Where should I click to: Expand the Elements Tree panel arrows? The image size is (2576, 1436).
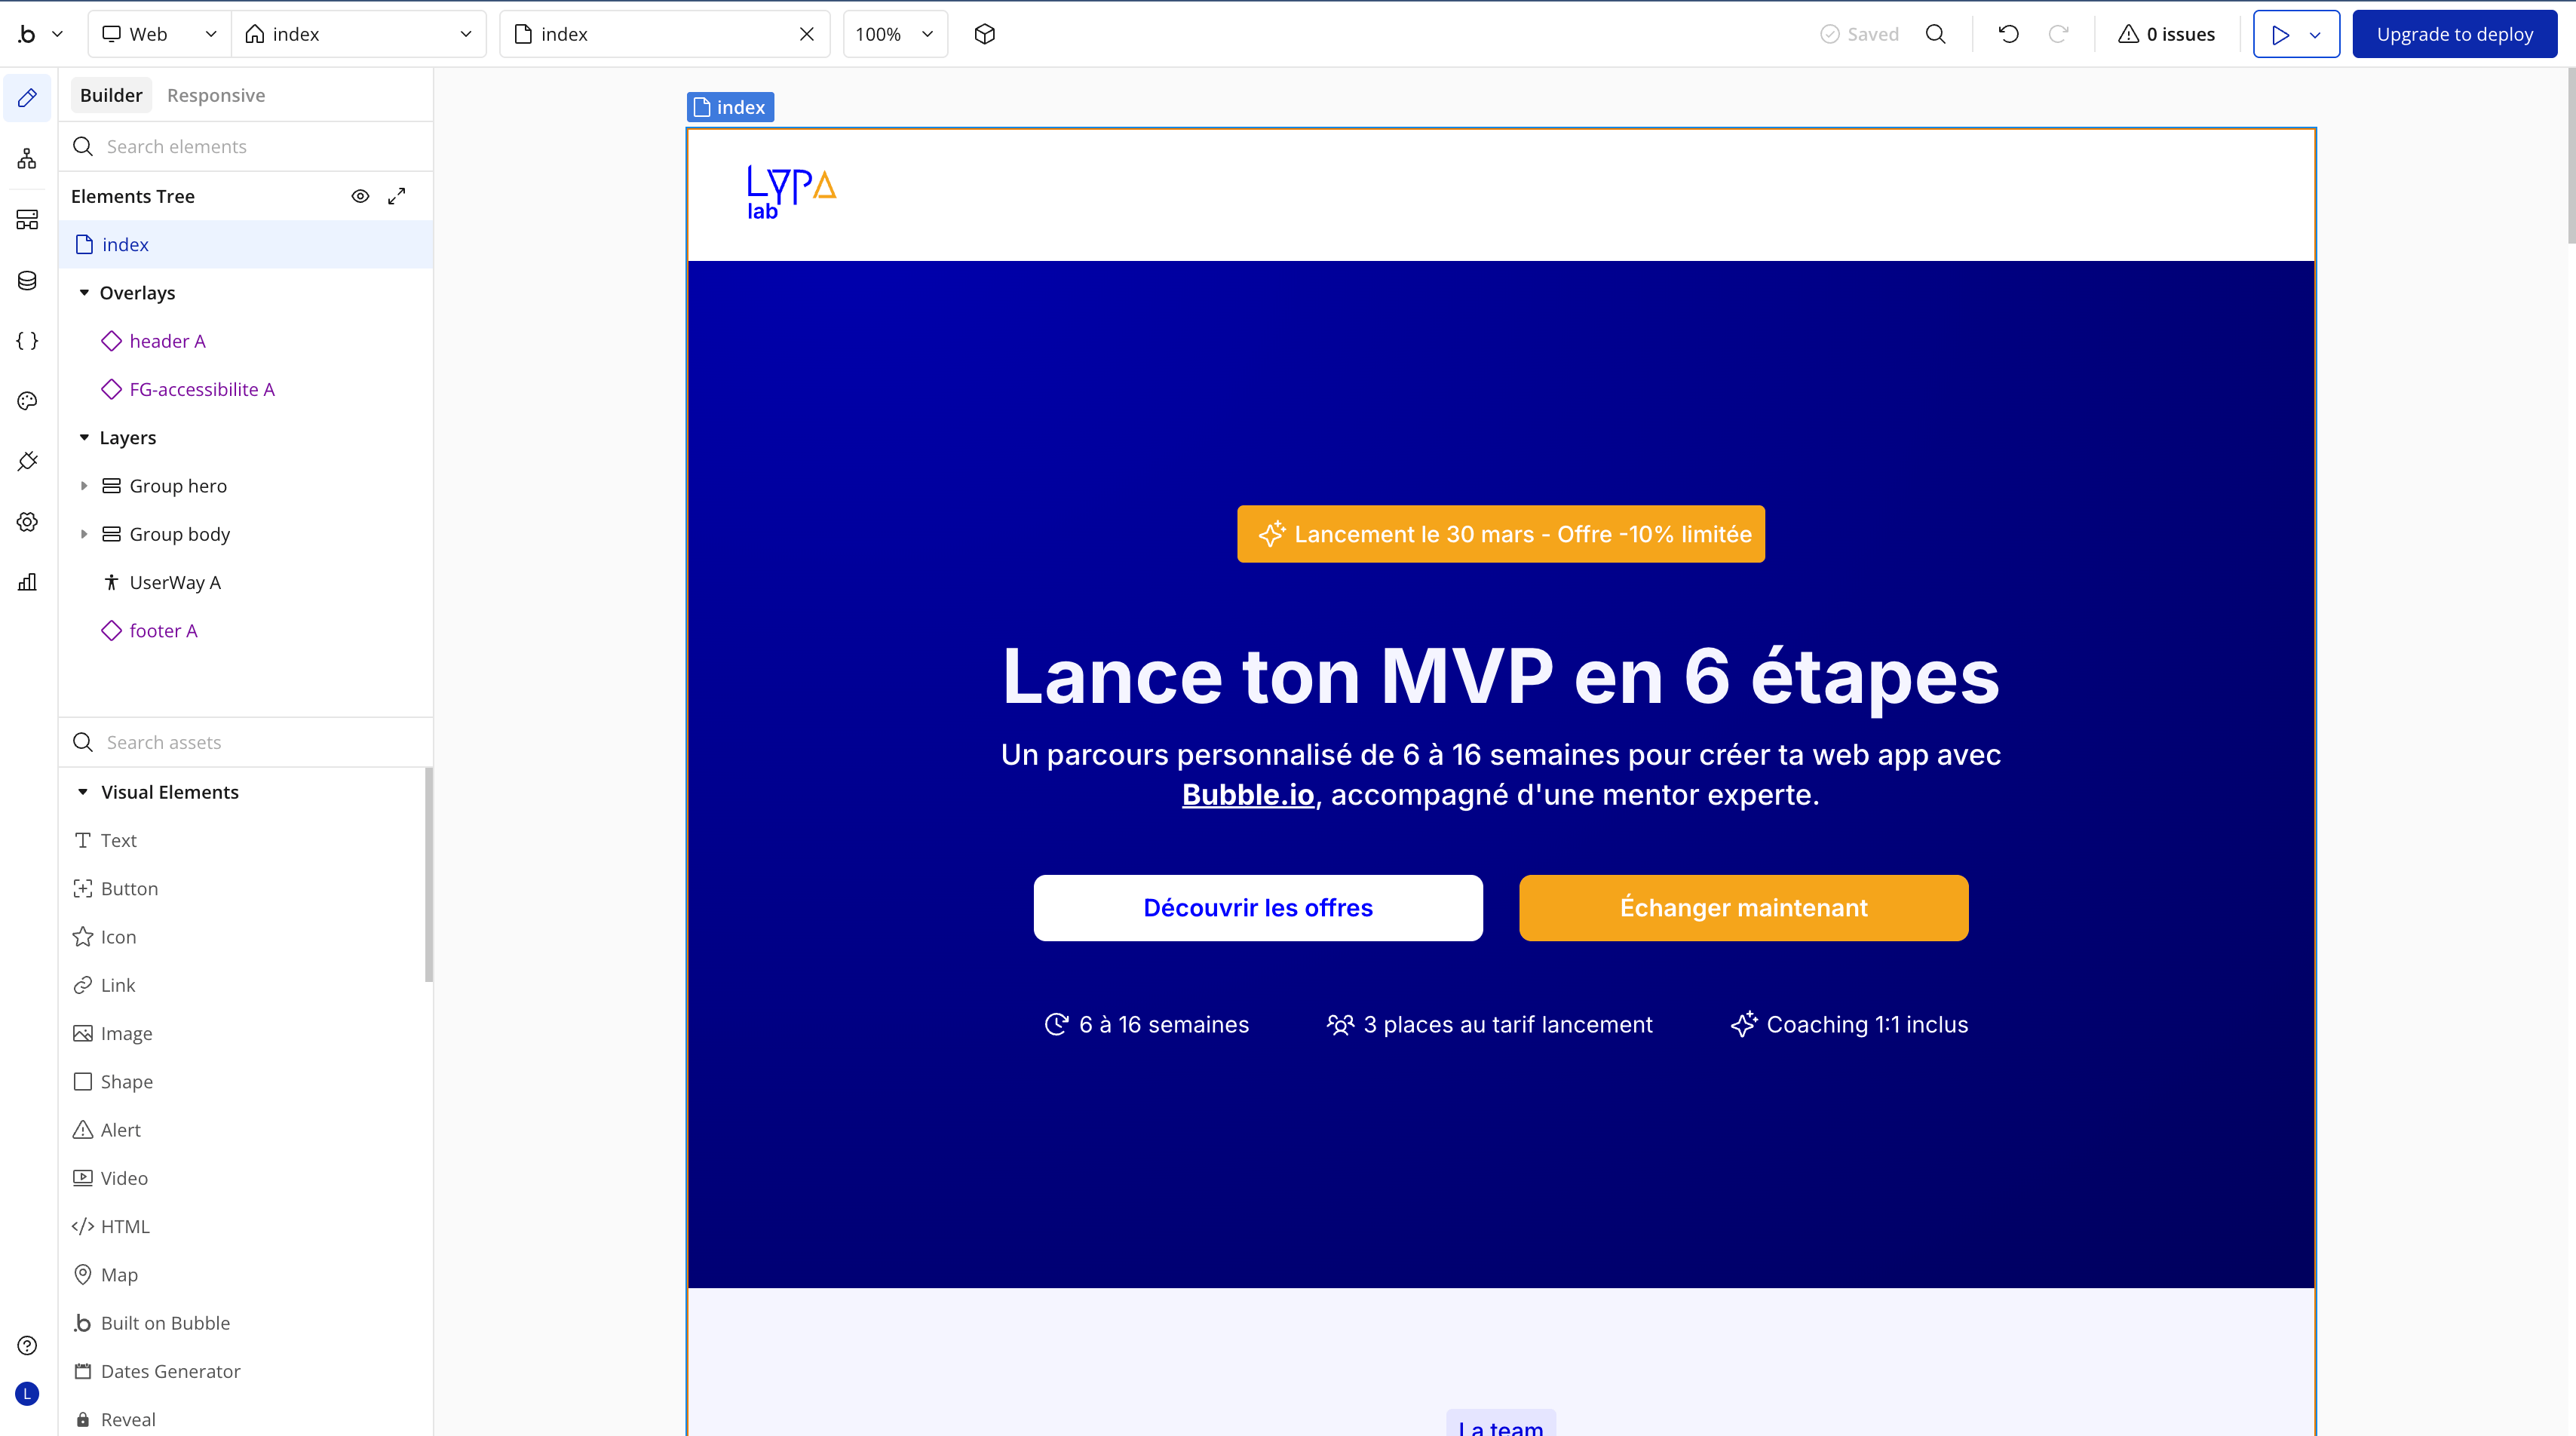(397, 196)
